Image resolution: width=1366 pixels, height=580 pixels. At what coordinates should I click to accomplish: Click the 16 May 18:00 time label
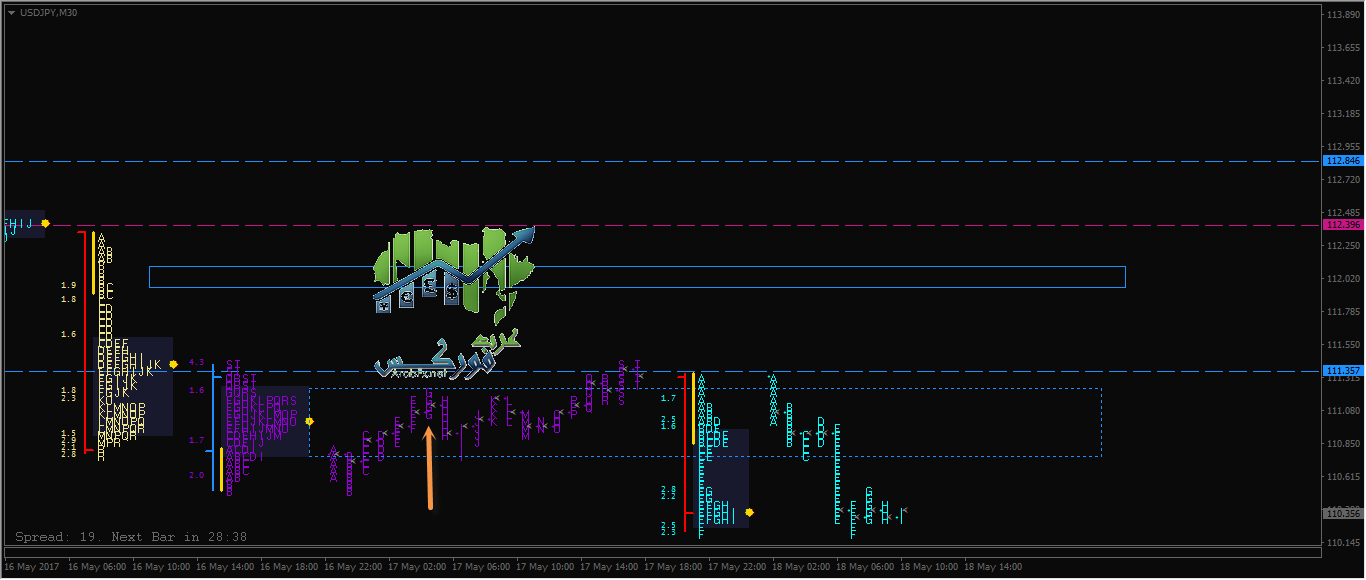point(289,566)
